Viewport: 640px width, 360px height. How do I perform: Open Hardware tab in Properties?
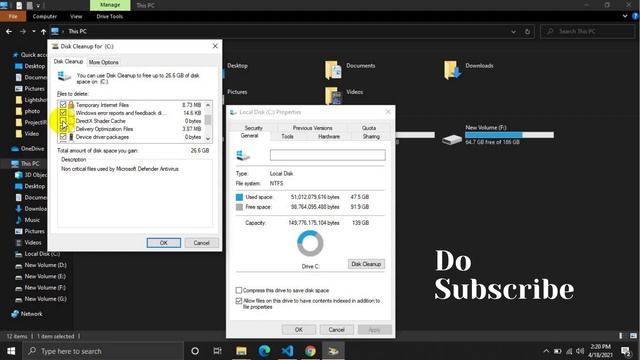click(329, 136)
